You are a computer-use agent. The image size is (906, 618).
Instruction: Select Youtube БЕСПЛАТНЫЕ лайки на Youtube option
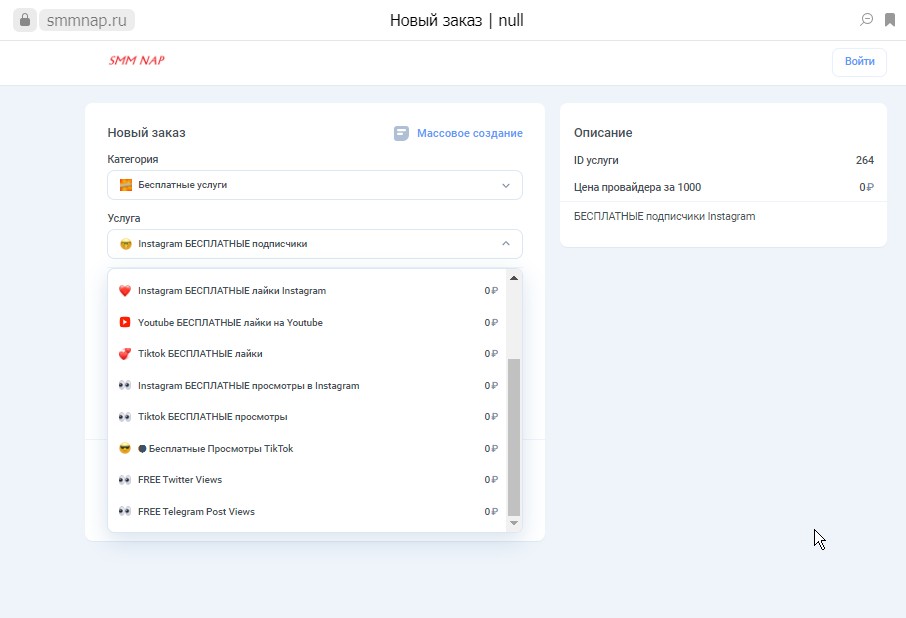point(309,322)
